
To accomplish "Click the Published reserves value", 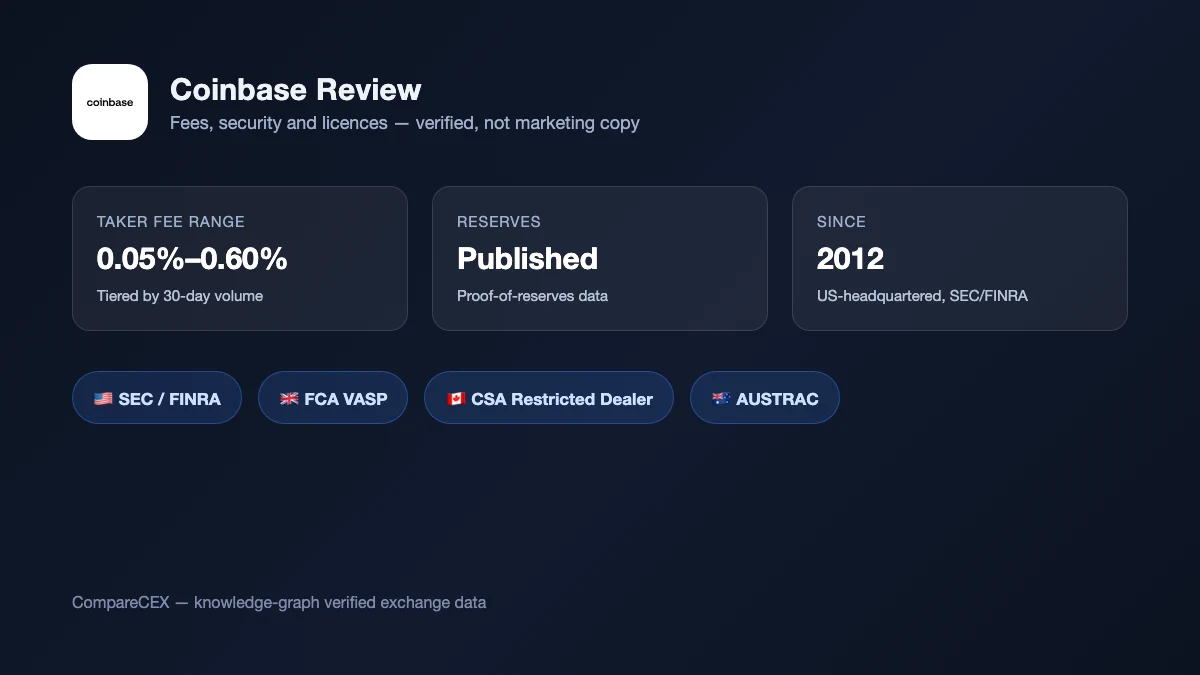I will coord(527,259).
